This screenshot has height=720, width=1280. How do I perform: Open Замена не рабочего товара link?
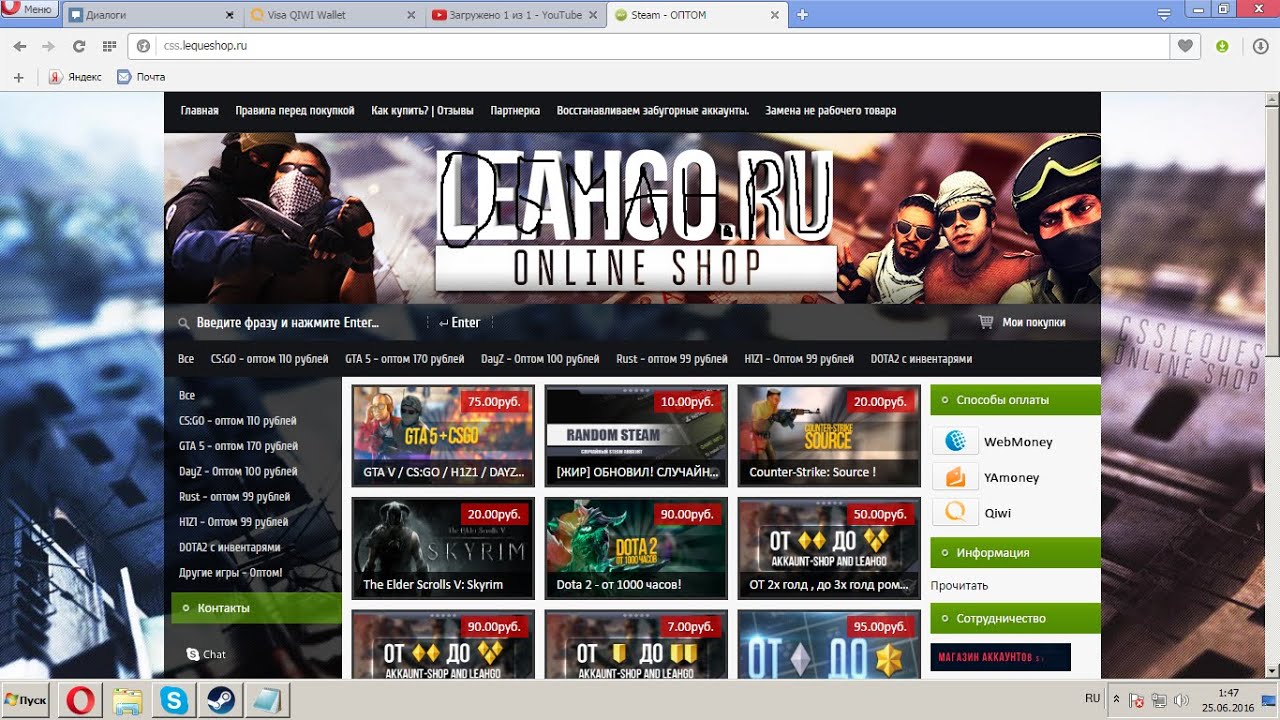830,111
